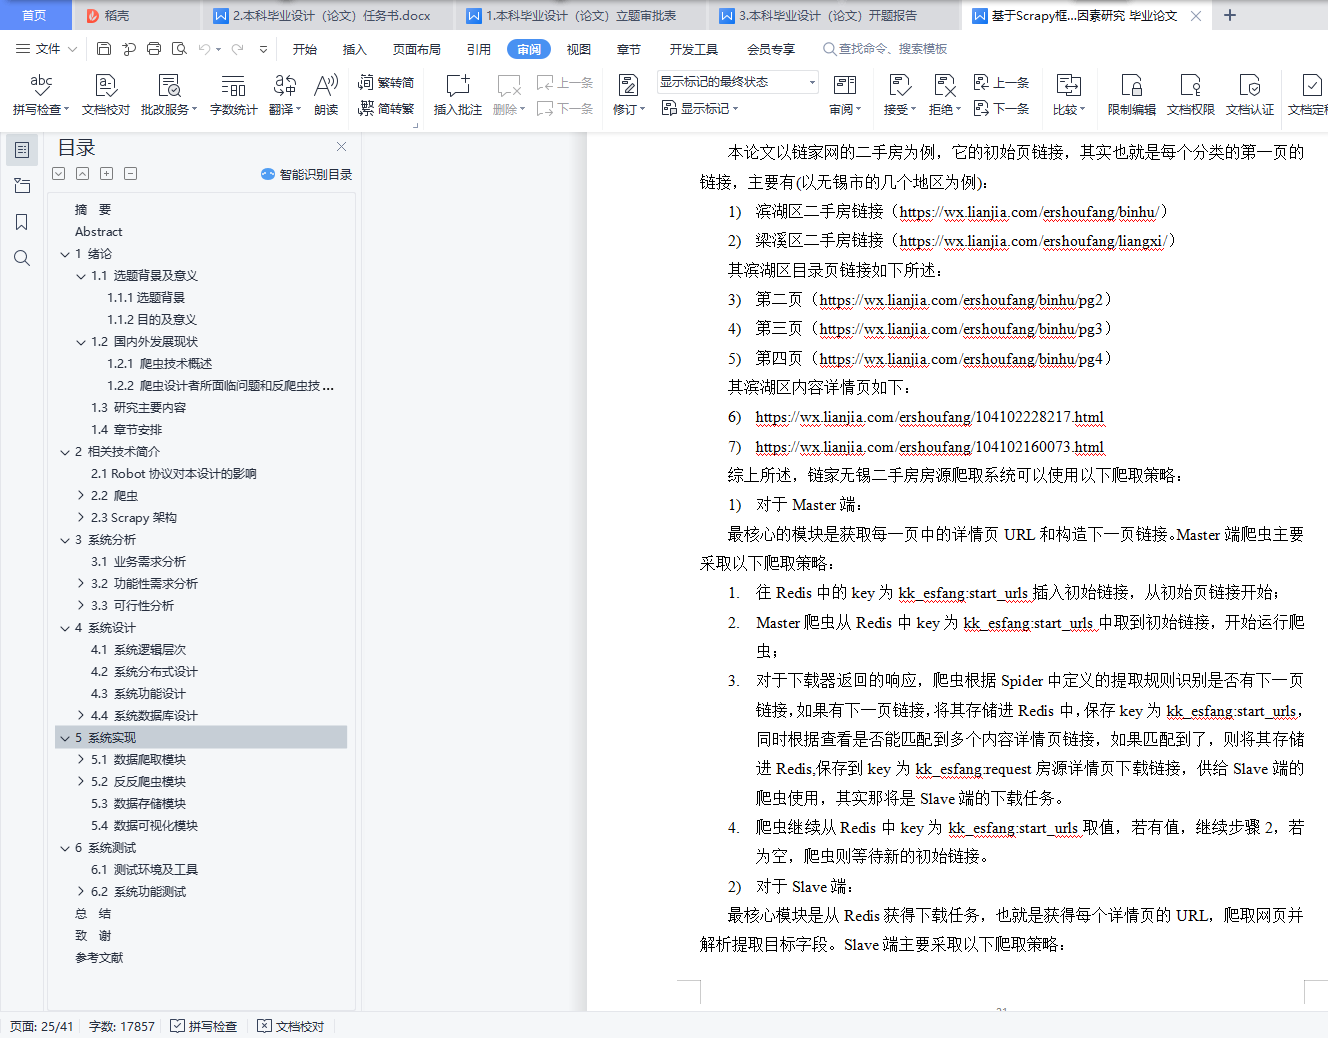Viewport: 1328px width, 1038px height.
Task: Select 参考文献 in the outline
Action: (x=99, y=958)
